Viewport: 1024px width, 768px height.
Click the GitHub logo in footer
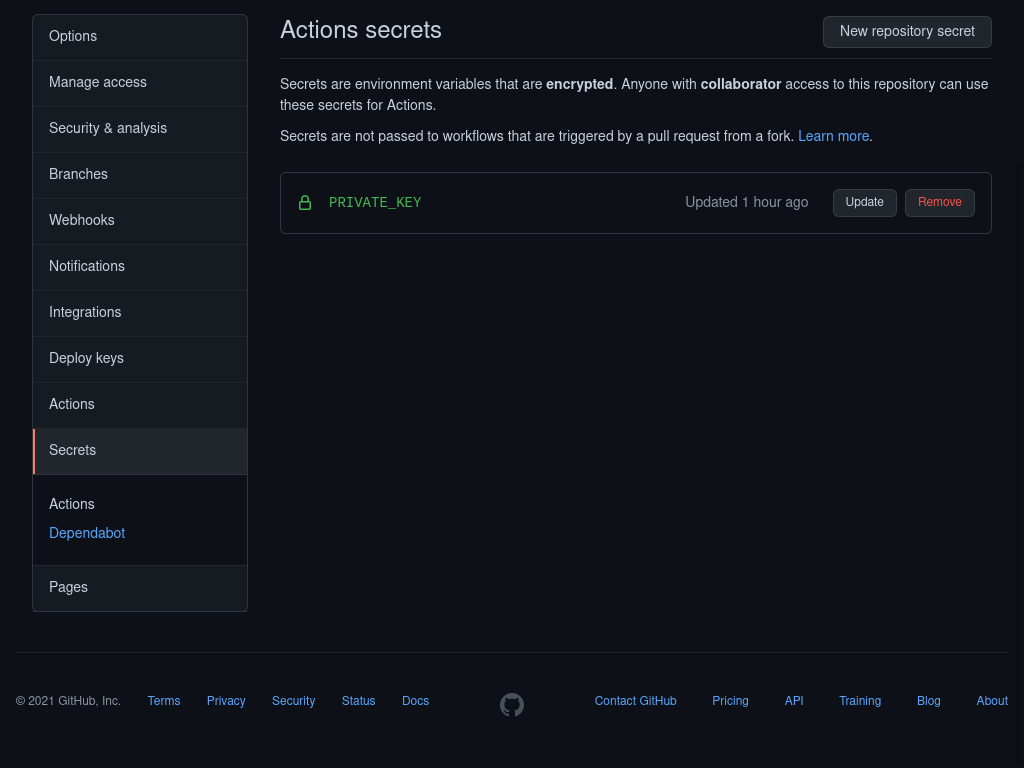(512, 705)
